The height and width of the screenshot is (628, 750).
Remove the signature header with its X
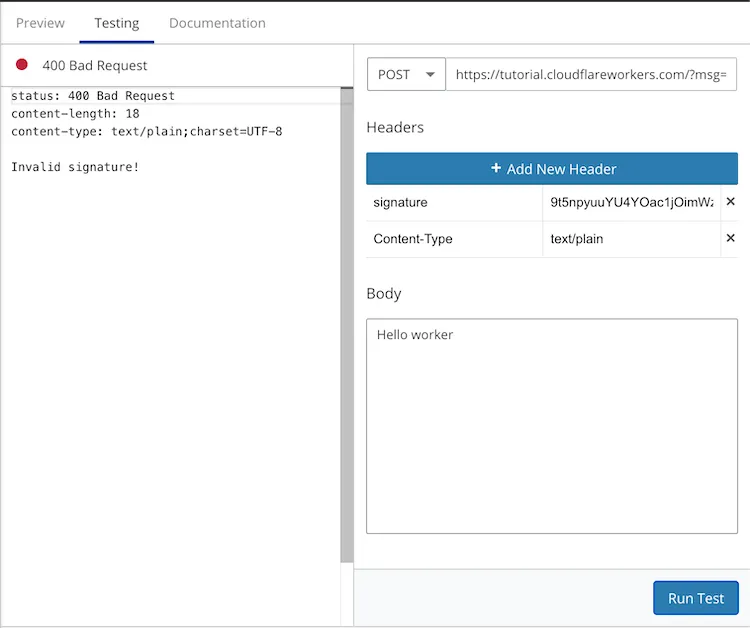pyautogui.click(x=730, y=202)
